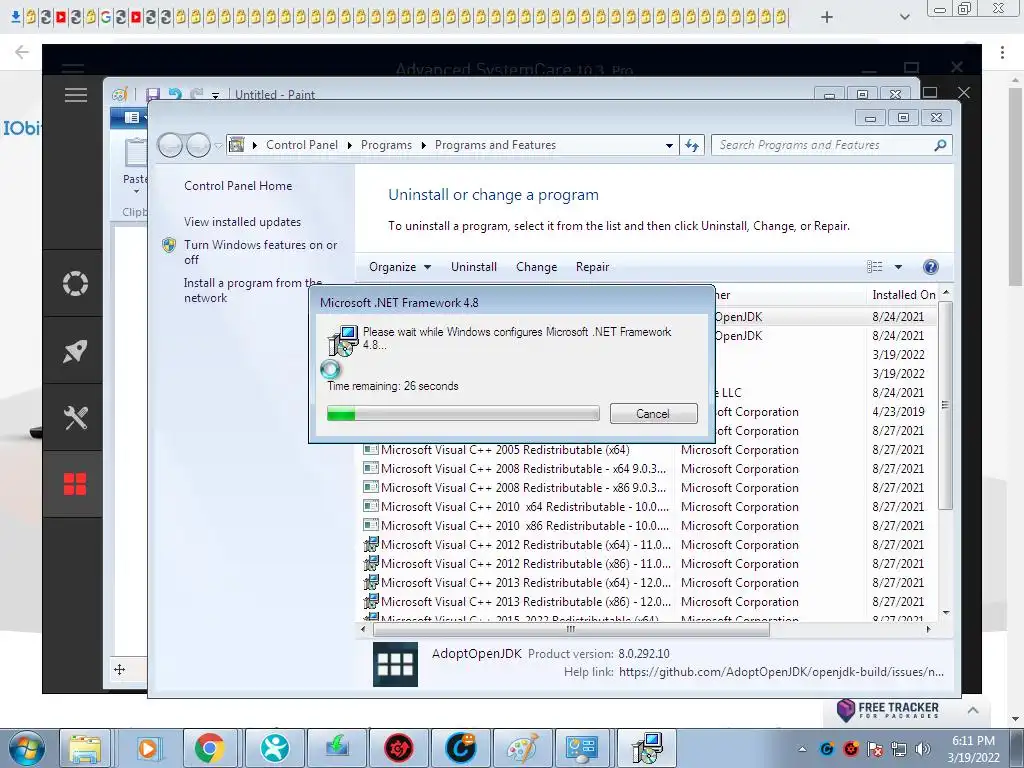Open the Organize dropdown menu
The height and width of the screenshot is (768, 1024).
400,266
